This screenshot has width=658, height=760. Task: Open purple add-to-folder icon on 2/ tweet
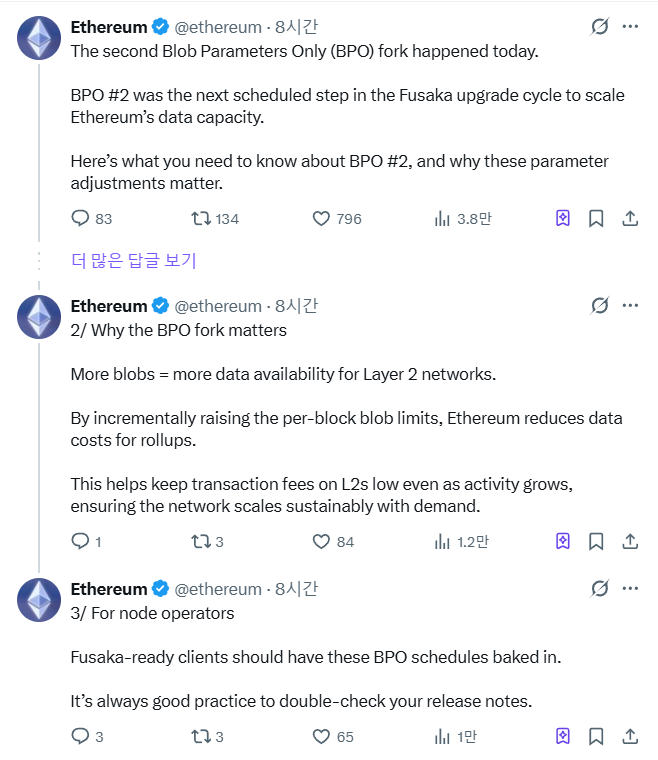563,541
